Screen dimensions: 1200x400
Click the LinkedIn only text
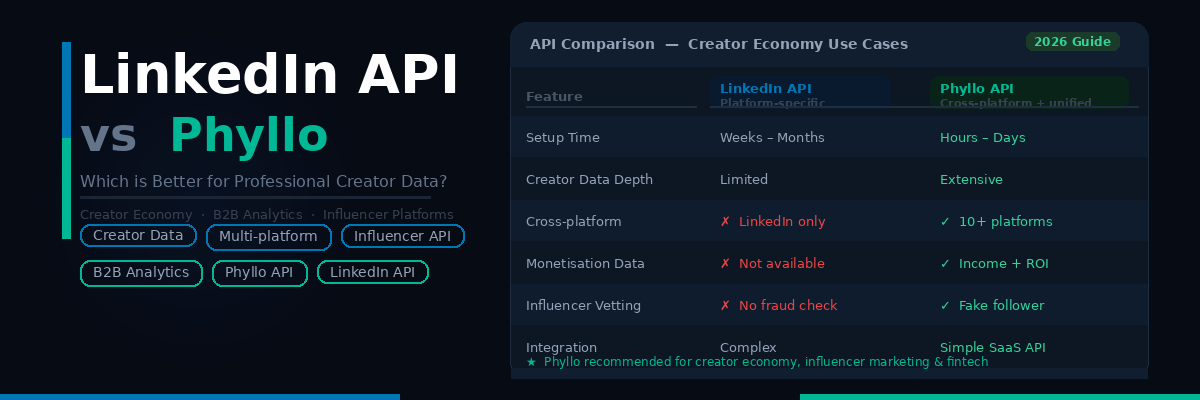pyautogui.click(x=782, y=221)
